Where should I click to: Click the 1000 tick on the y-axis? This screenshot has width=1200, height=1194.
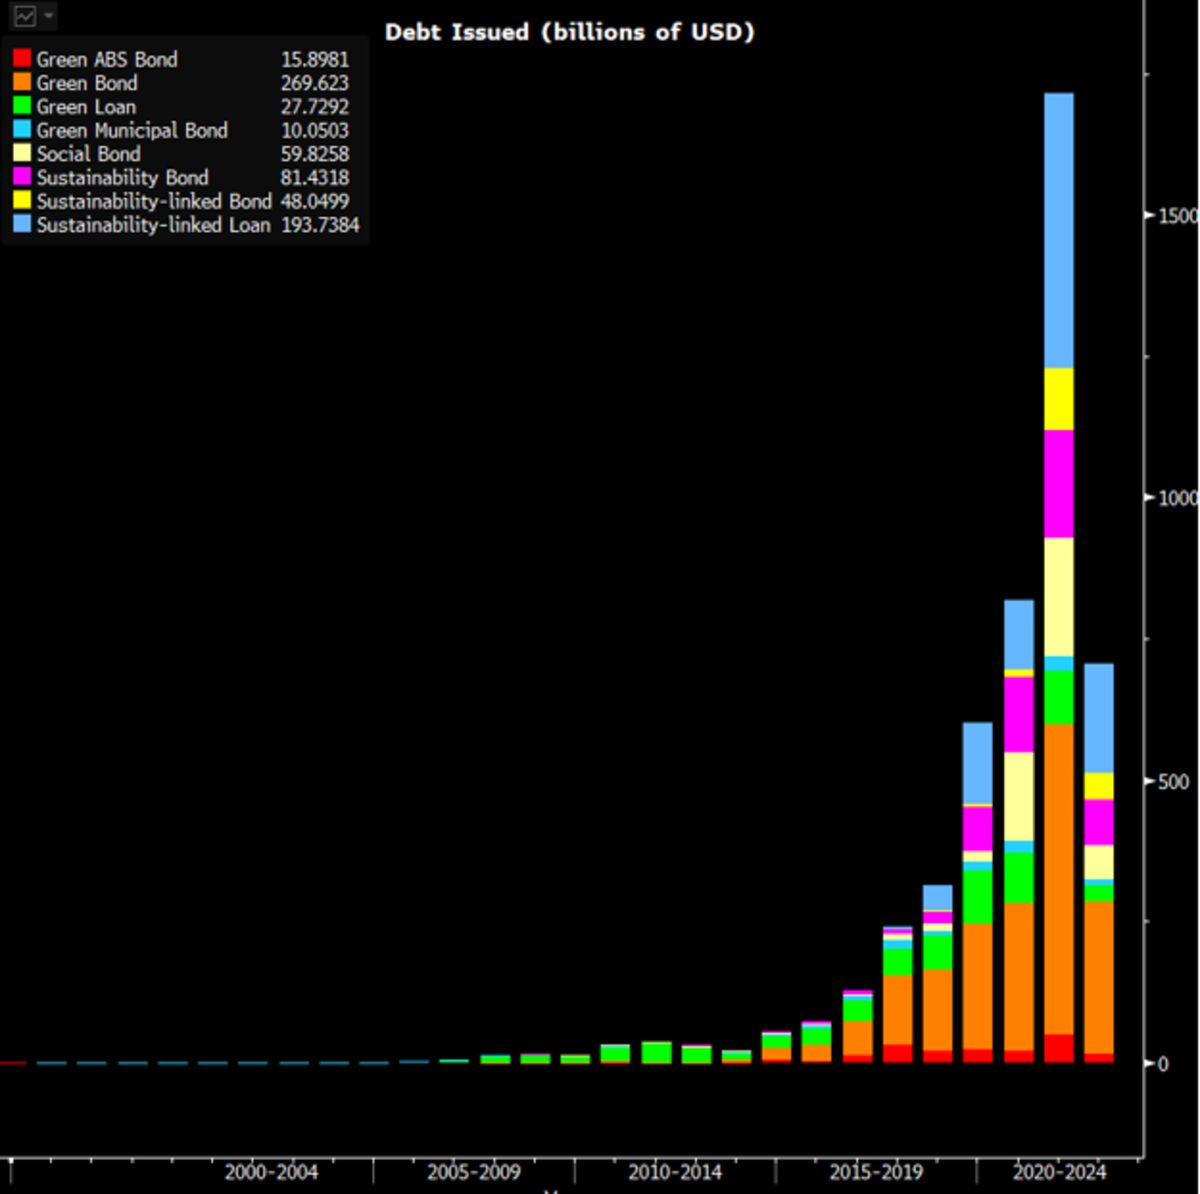pyautogui.click(x=1177, y=498)
